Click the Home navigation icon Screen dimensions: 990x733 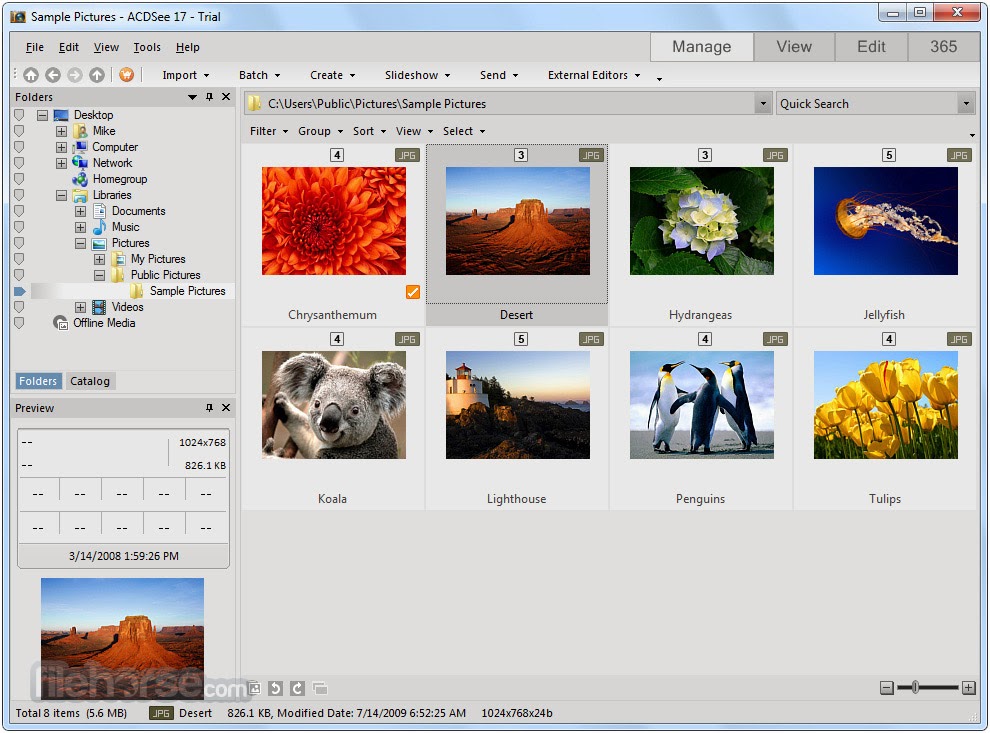pos(31,75)
